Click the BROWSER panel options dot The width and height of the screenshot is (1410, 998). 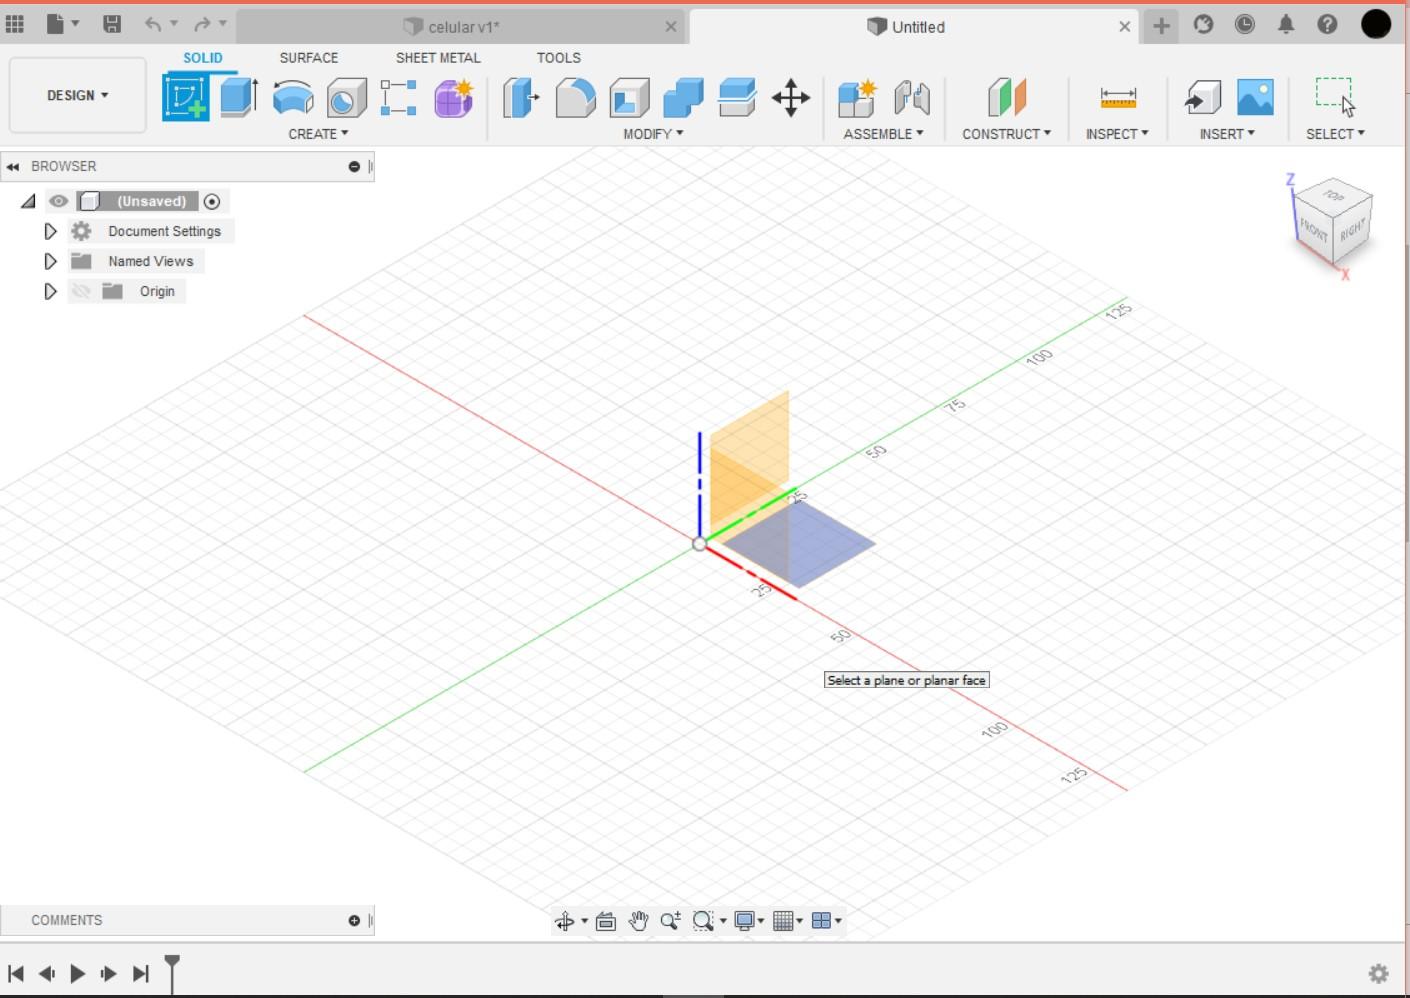[354, 167]
